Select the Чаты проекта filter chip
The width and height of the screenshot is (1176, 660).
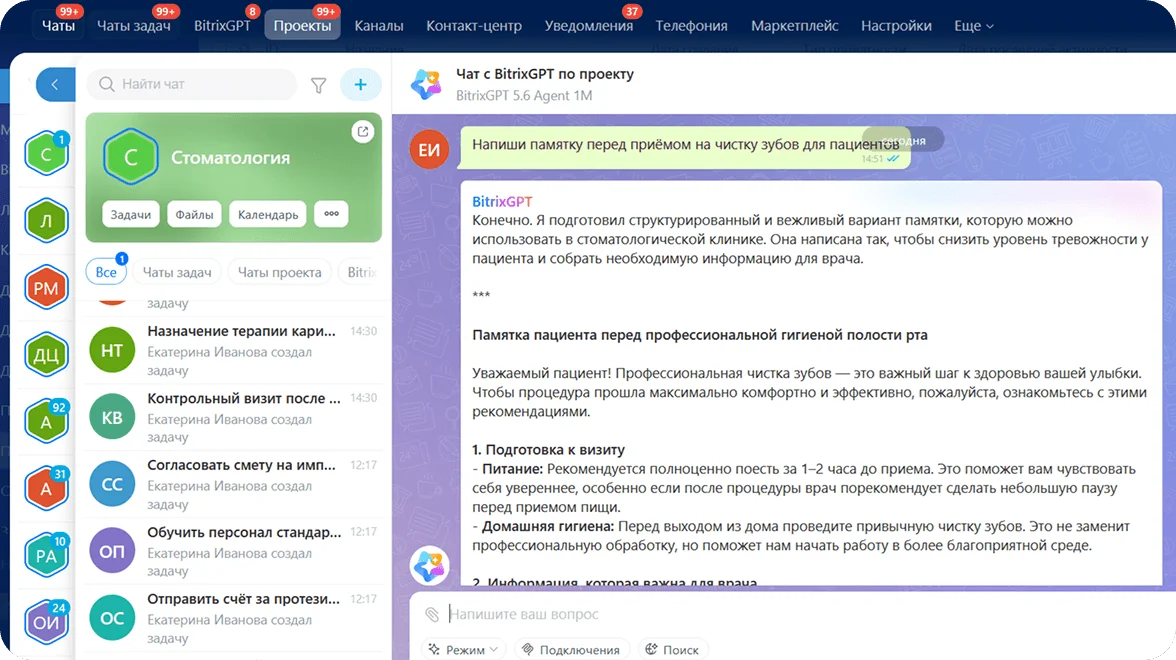pyautogui.click(x=280, y=272)
